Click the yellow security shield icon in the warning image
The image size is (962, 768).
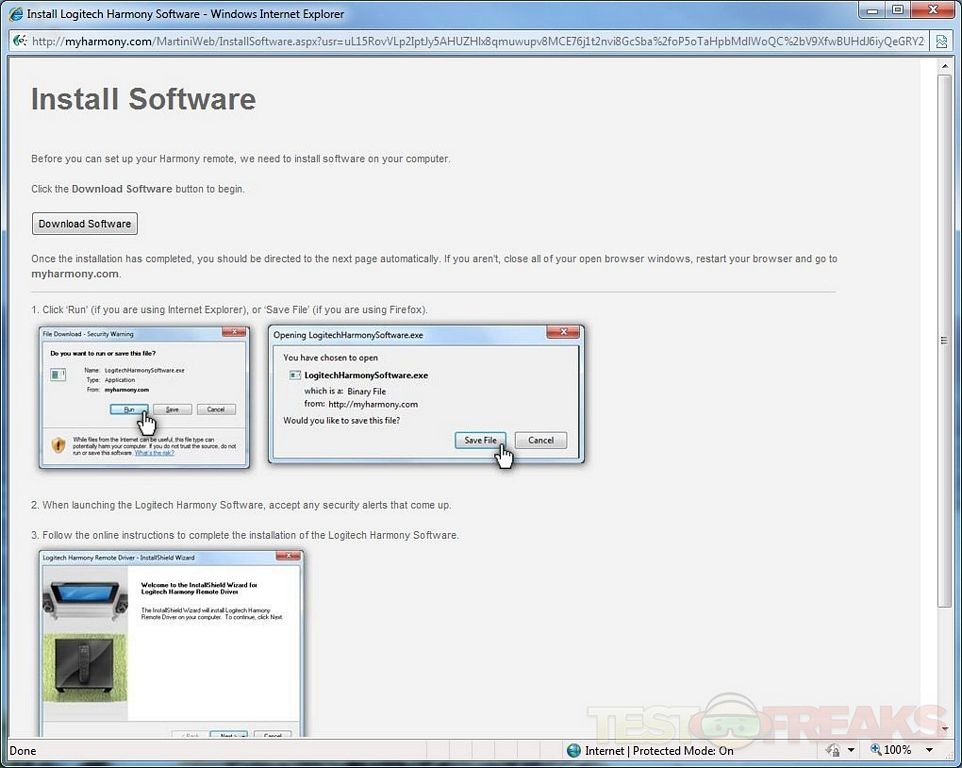[58, 443]
